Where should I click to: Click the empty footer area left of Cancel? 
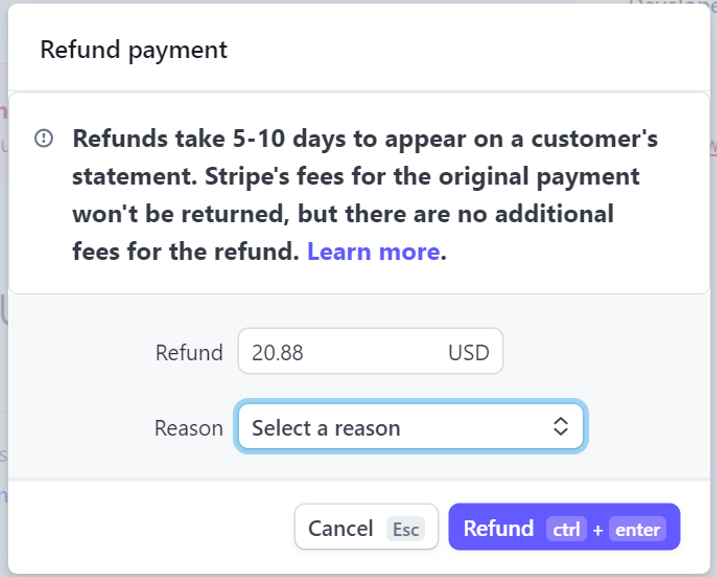click(x=150, y=527)
